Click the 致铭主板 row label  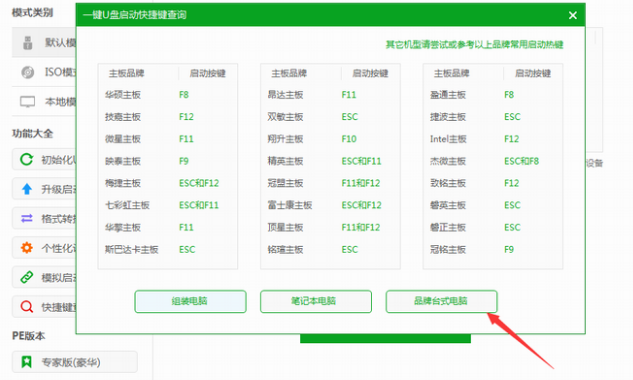448,183
